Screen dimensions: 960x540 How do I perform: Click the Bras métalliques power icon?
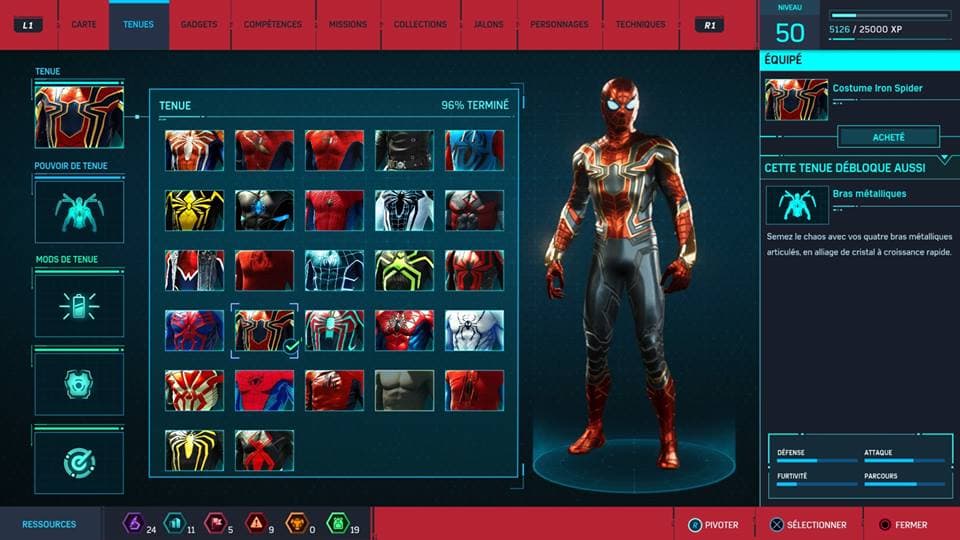(x=797, y=205)
